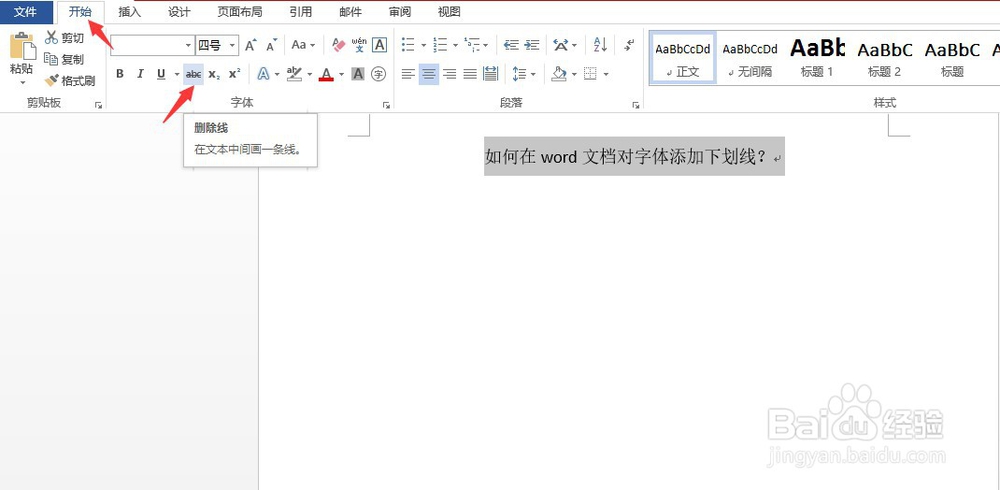Apply text highlight color

(x=294, y=74)
